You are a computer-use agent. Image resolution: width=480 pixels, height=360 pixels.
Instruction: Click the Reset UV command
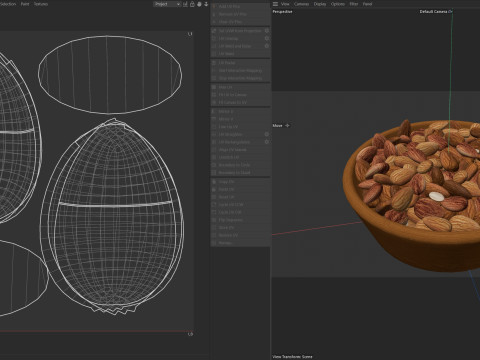pyautogui.click(x=240, y=197)
